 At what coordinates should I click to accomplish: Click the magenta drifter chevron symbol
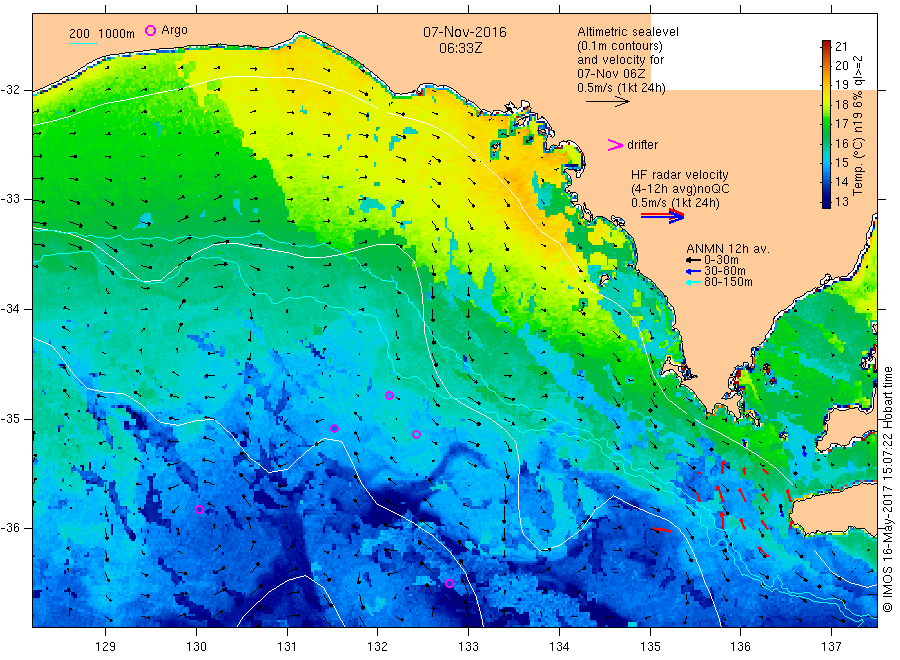[x=615, y=145]
